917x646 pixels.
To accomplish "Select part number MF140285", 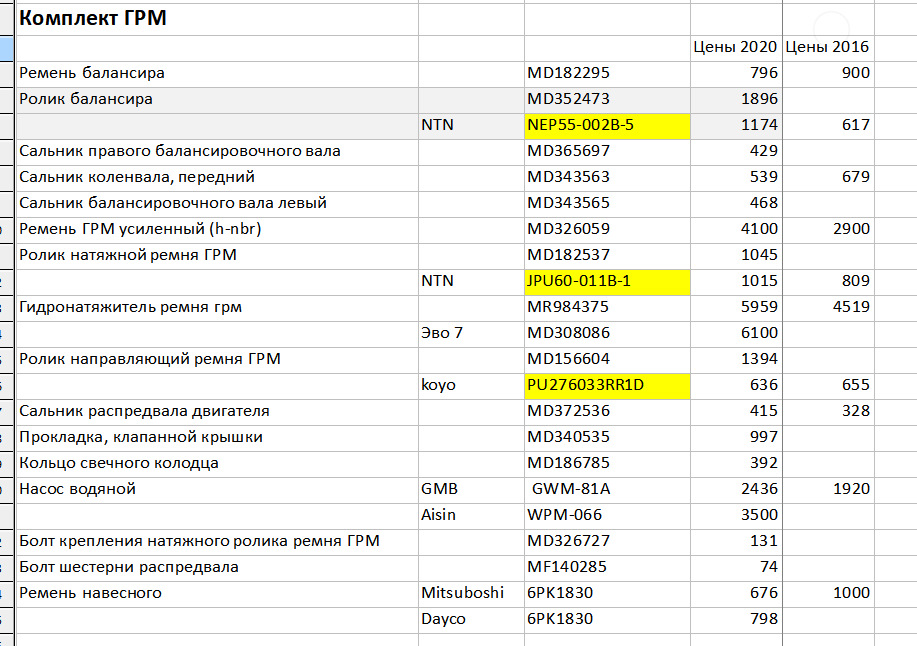I will click(x=607, y=568).
